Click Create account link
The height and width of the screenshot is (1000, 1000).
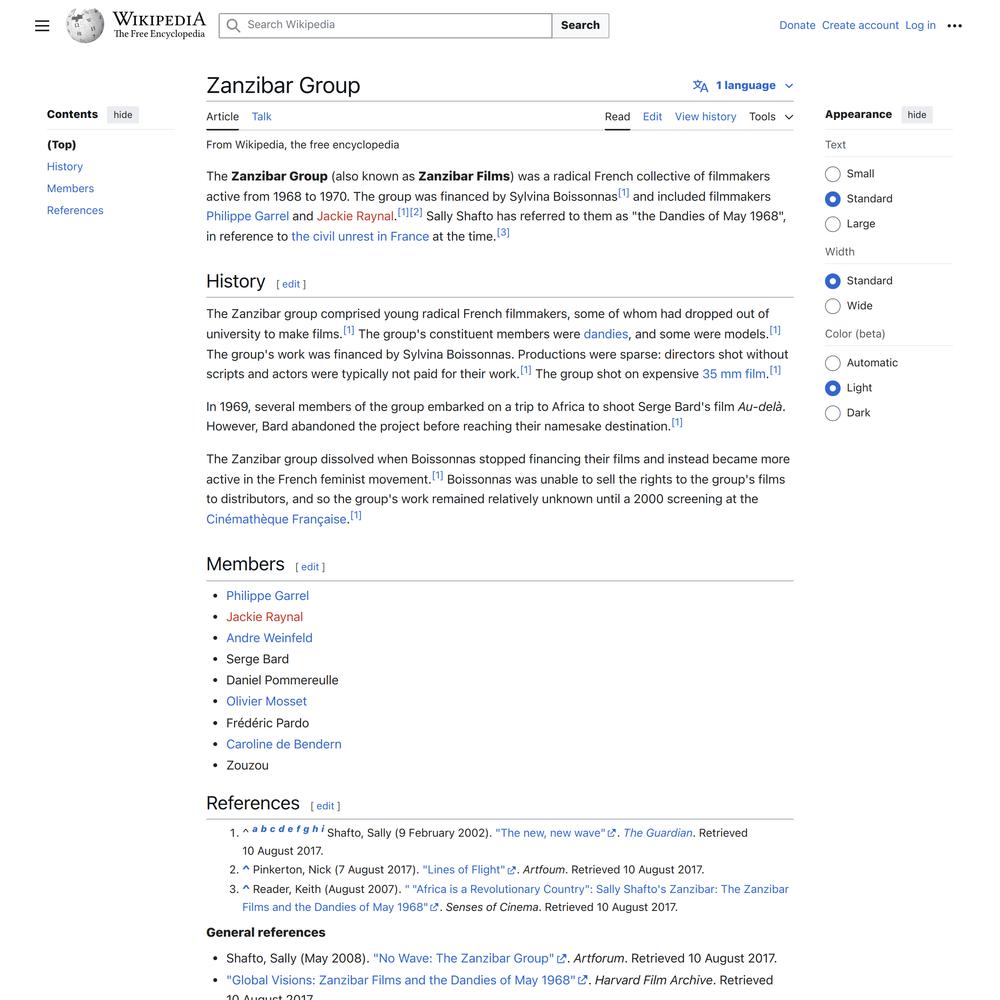point(860,26)
